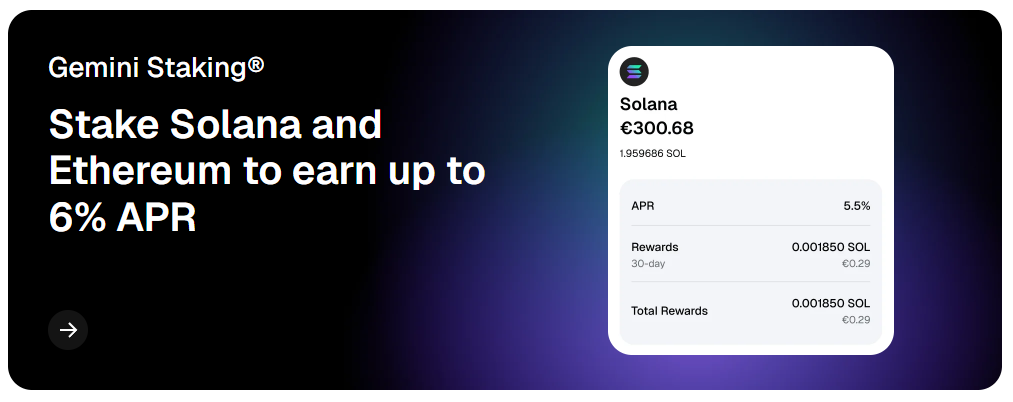The height and width of the screenshot is (402, 1013).
Task: Click the €0.29 value under Total Rewards
Action: point(855,320)
